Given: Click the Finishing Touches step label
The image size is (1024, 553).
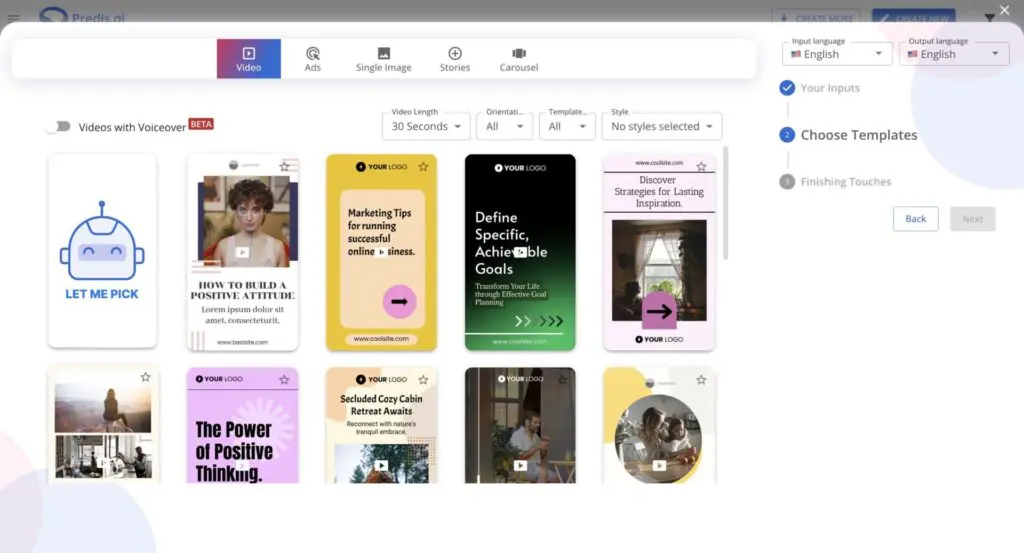Looking at the screenshot, I should pyautogui.click(x=846, y=182).
